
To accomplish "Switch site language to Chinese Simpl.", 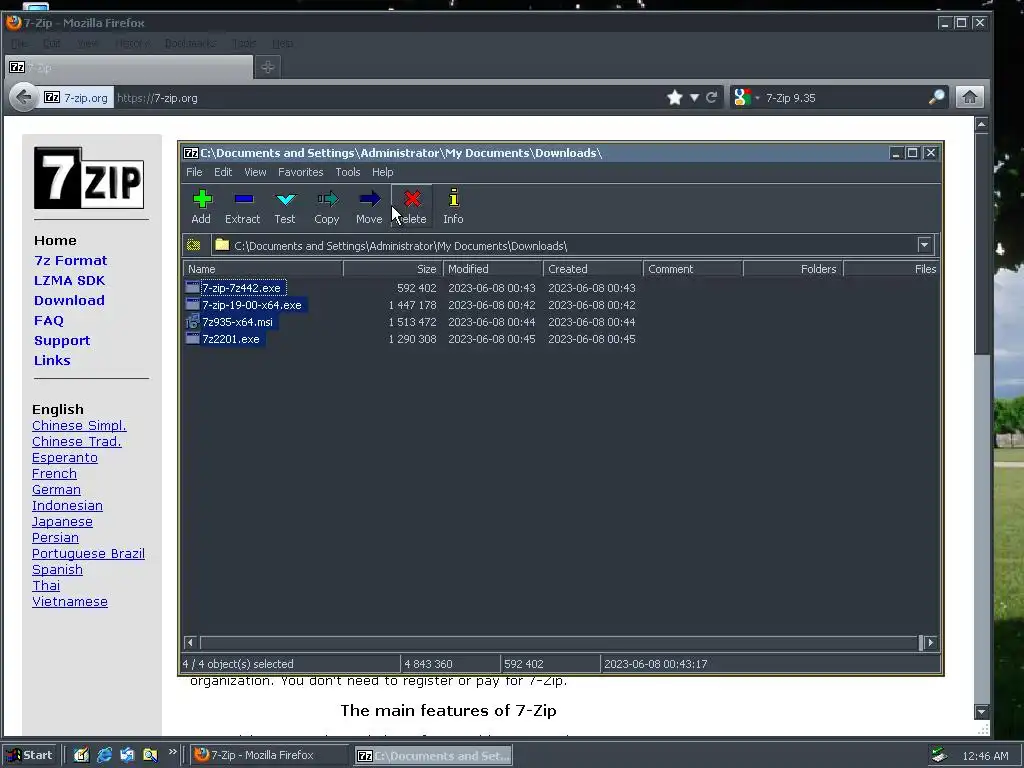I will pos(79,426).
